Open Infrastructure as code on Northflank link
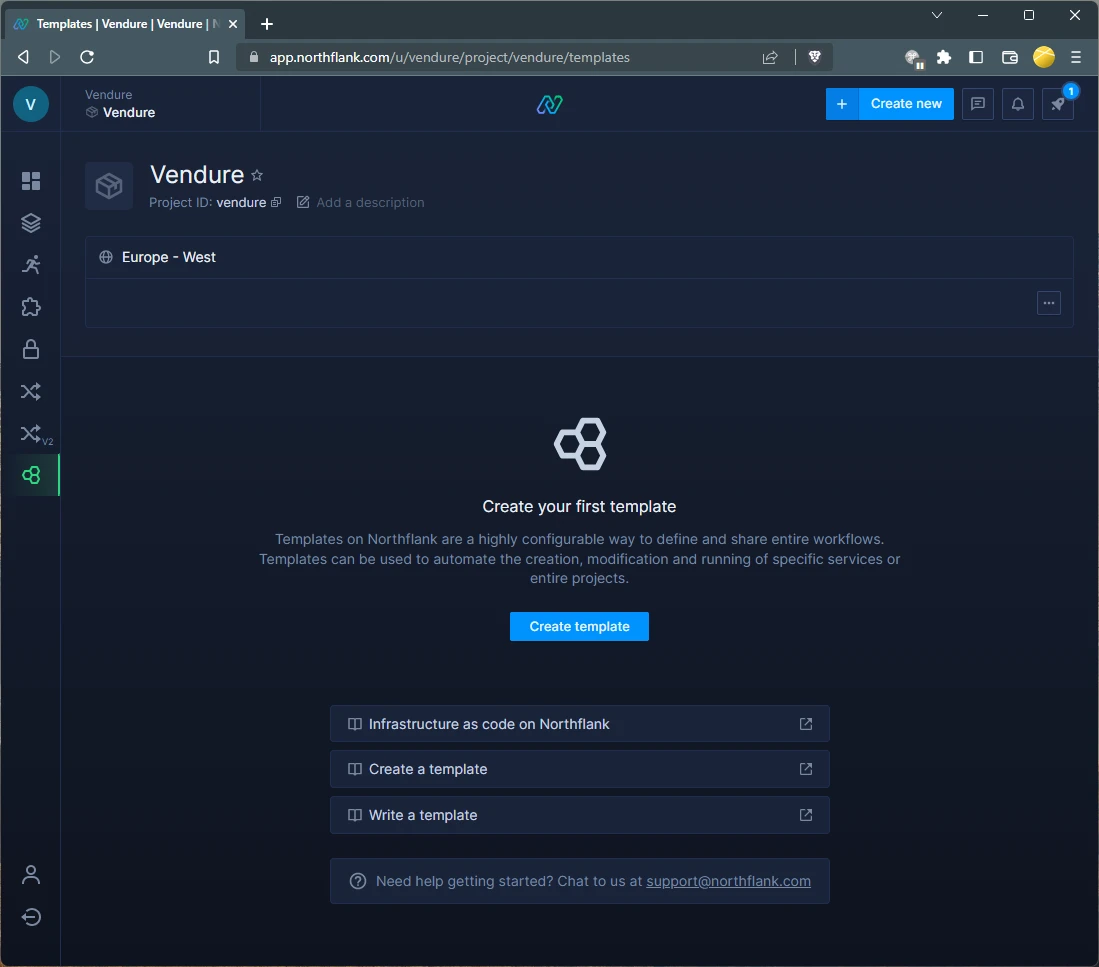Screen dimensions: 1099x967 579,724
